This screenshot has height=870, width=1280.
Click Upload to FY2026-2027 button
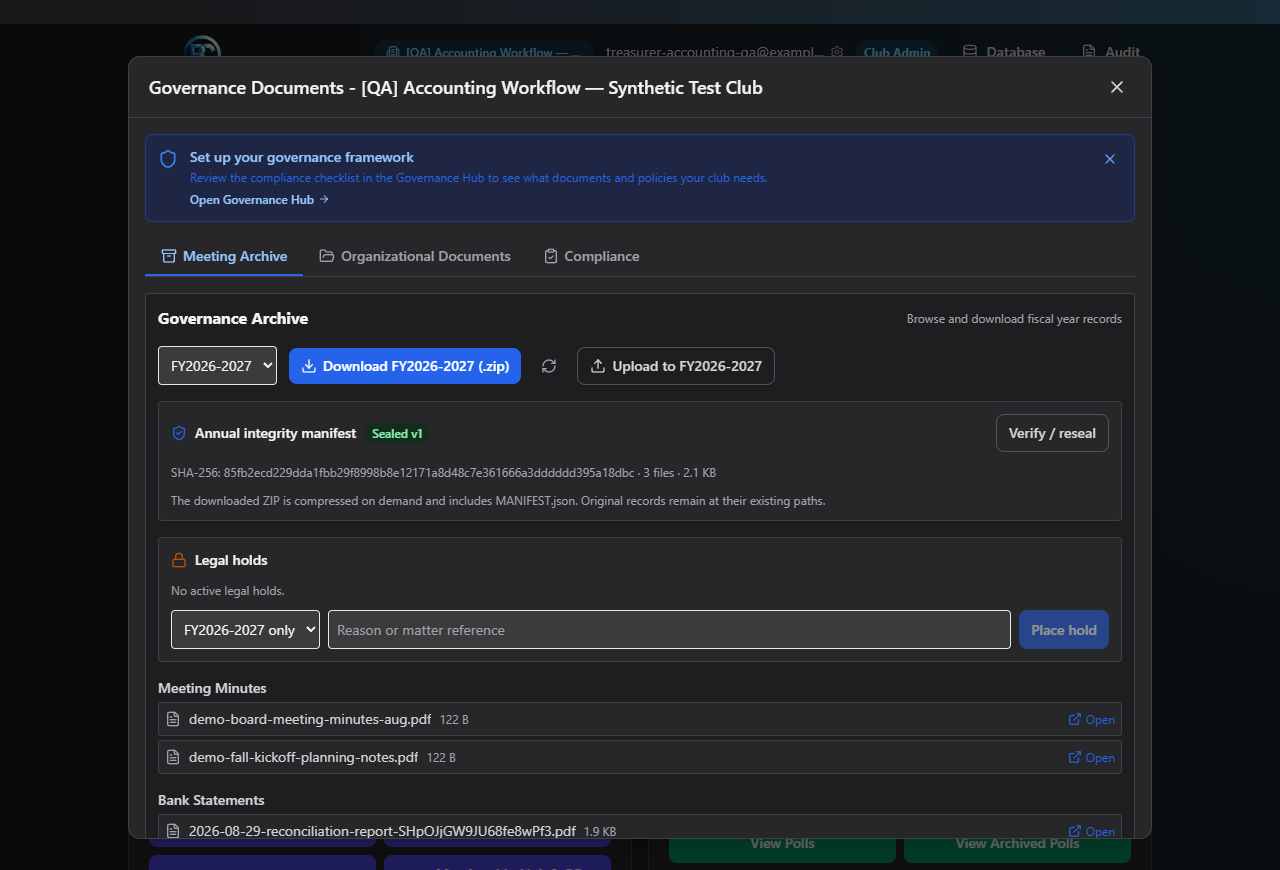[x=676, y=366]
